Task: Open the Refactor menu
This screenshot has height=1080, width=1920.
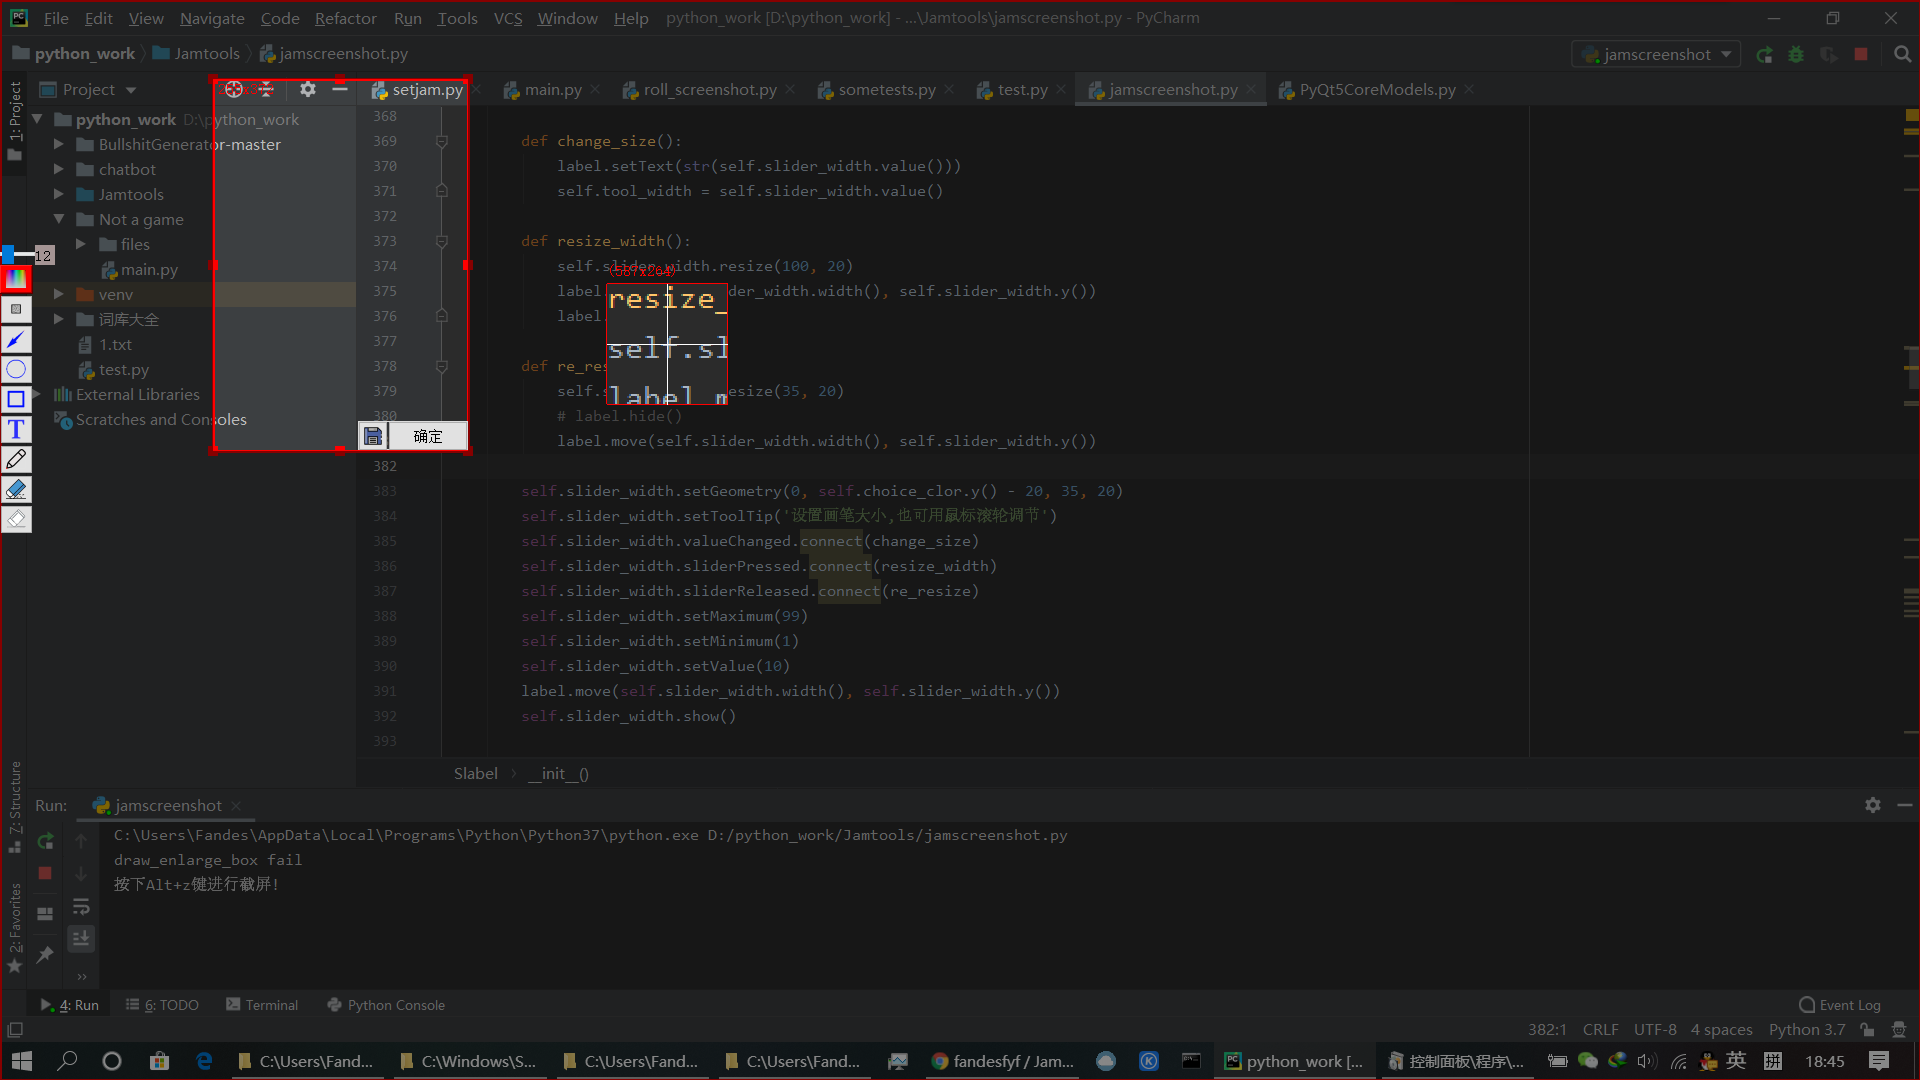Action: pos(345,18)
